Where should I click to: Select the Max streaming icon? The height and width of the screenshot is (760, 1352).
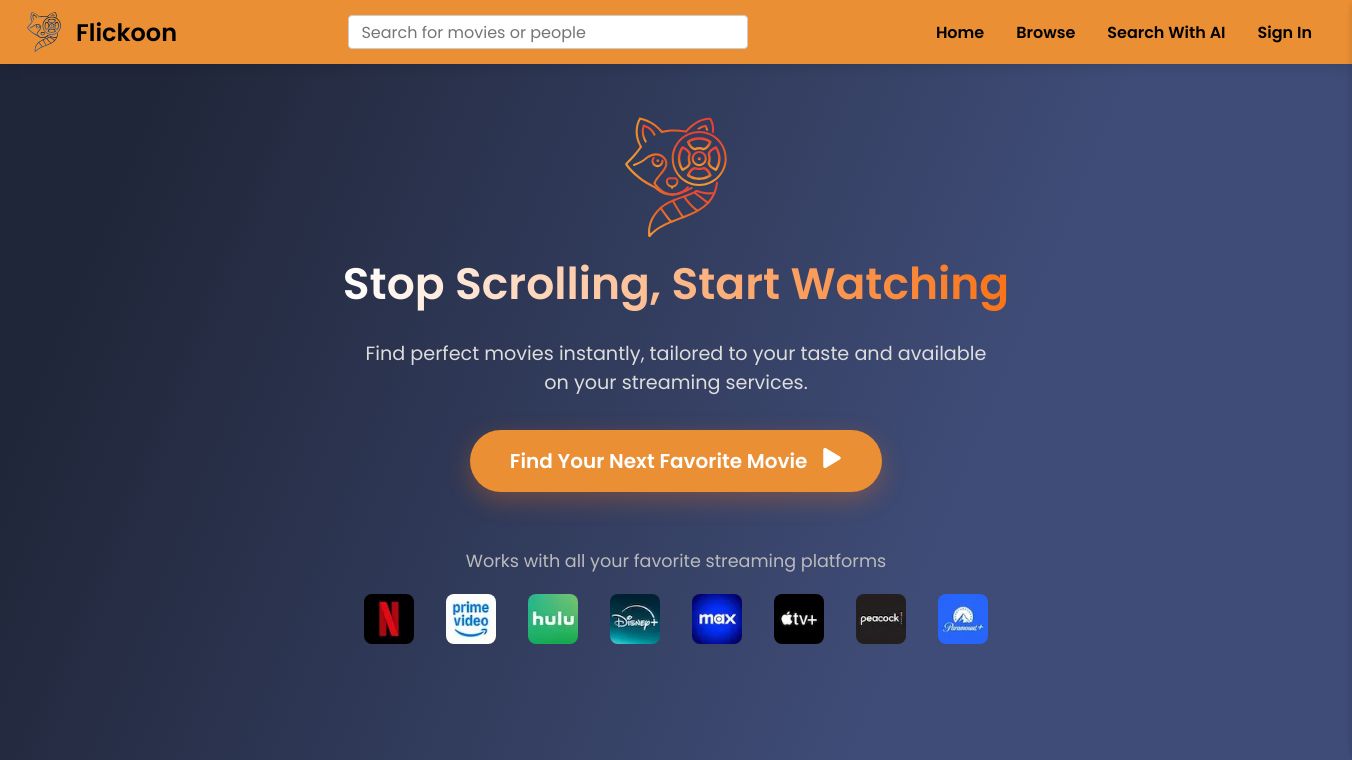tap(717, 619)
